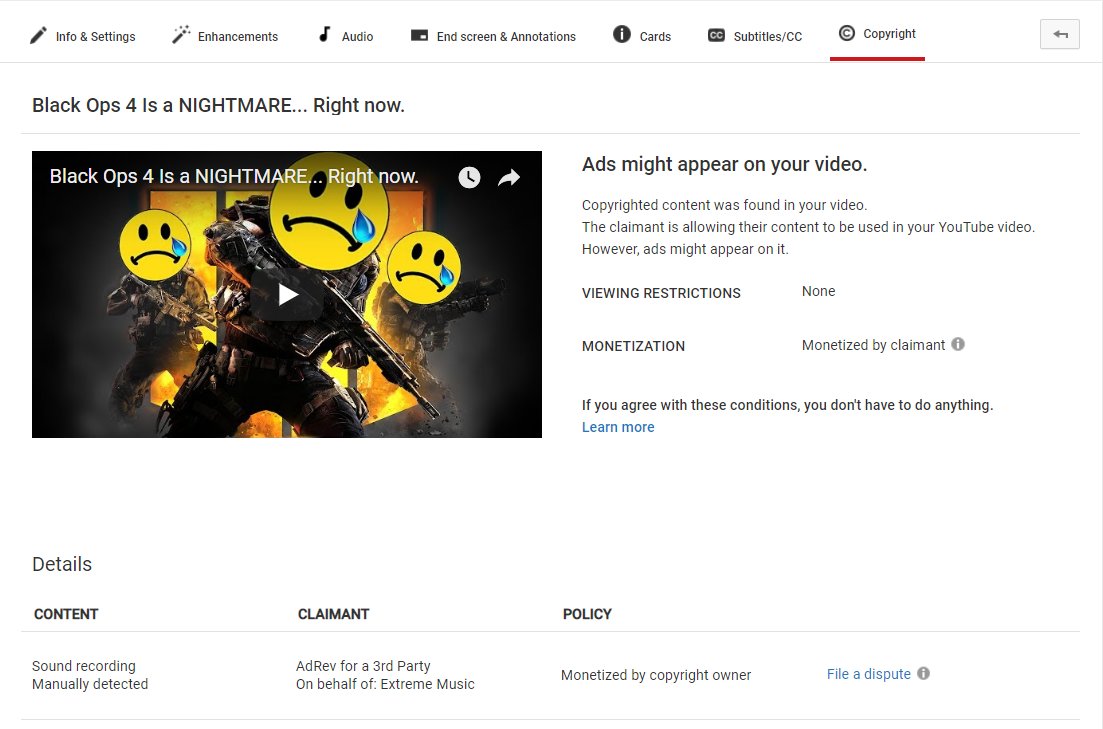Switch to the Enhancements tab

(225, 36)
